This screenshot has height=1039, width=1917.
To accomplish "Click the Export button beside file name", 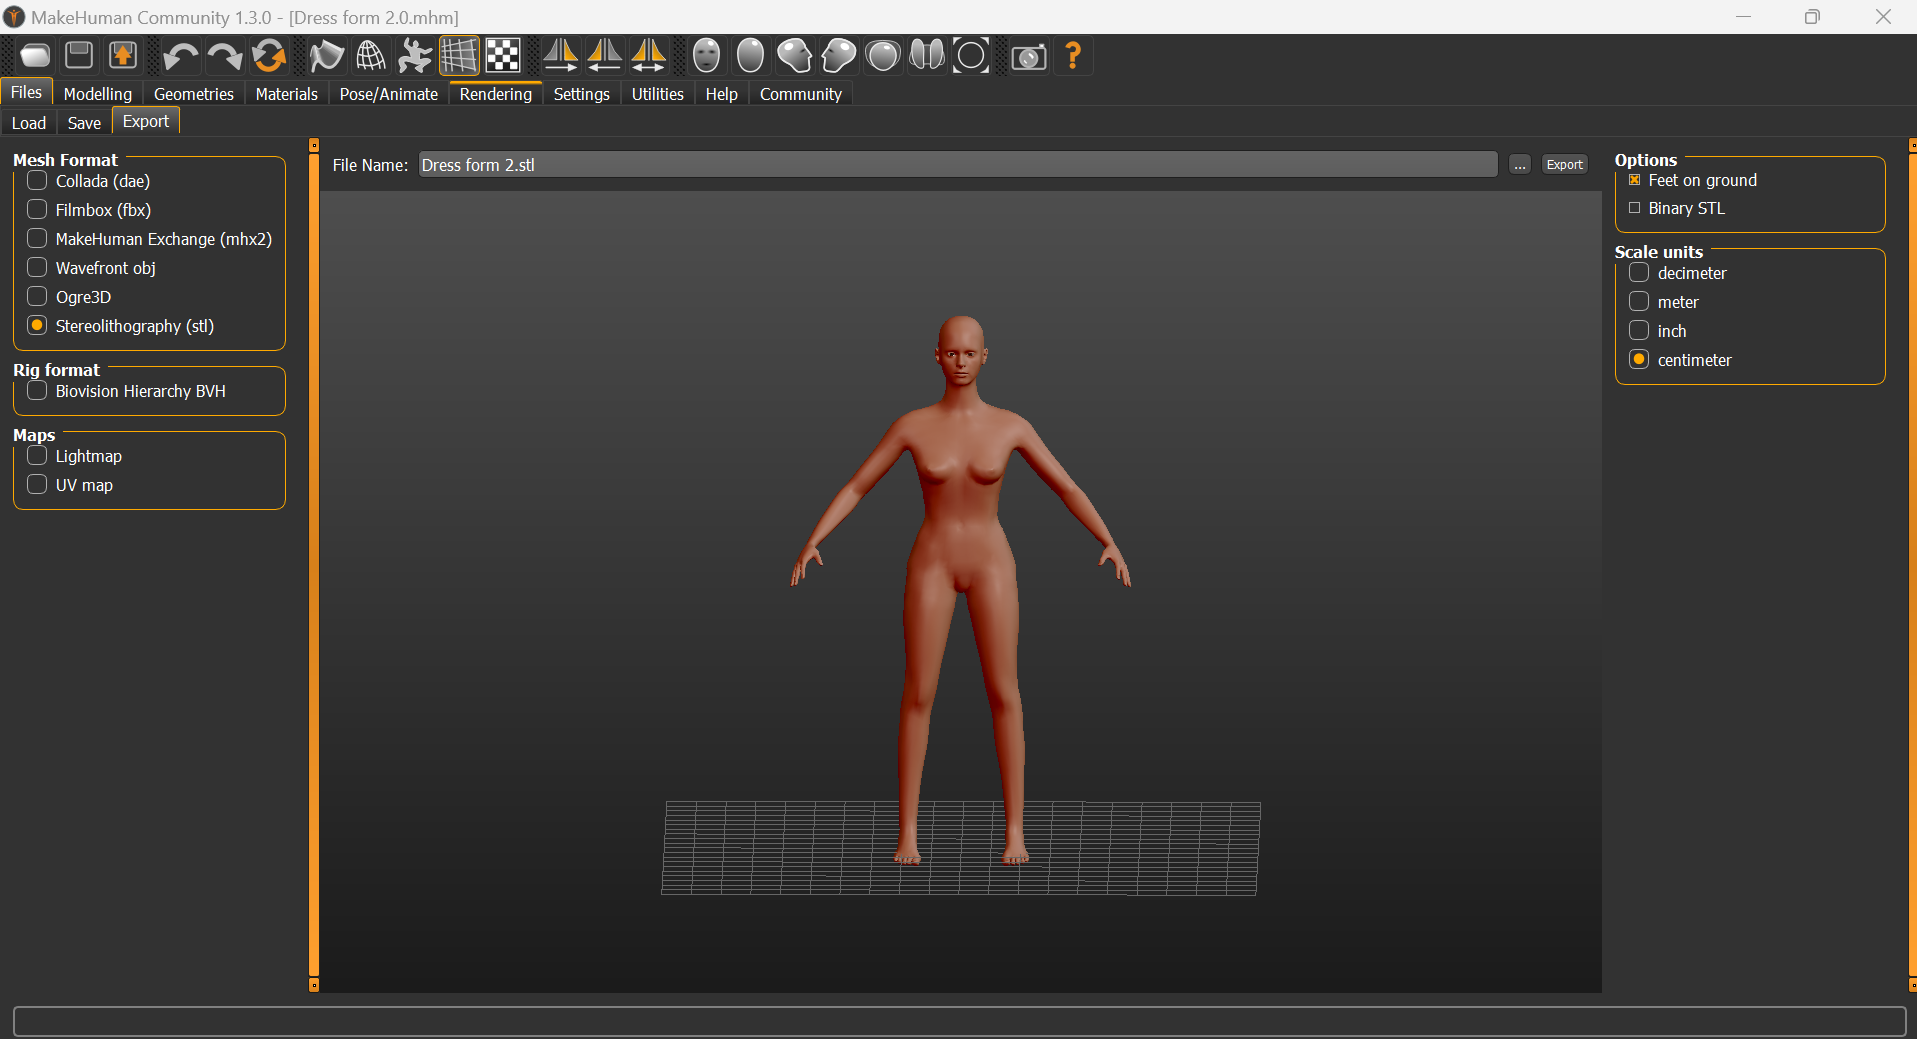I will coord(1564,165).
